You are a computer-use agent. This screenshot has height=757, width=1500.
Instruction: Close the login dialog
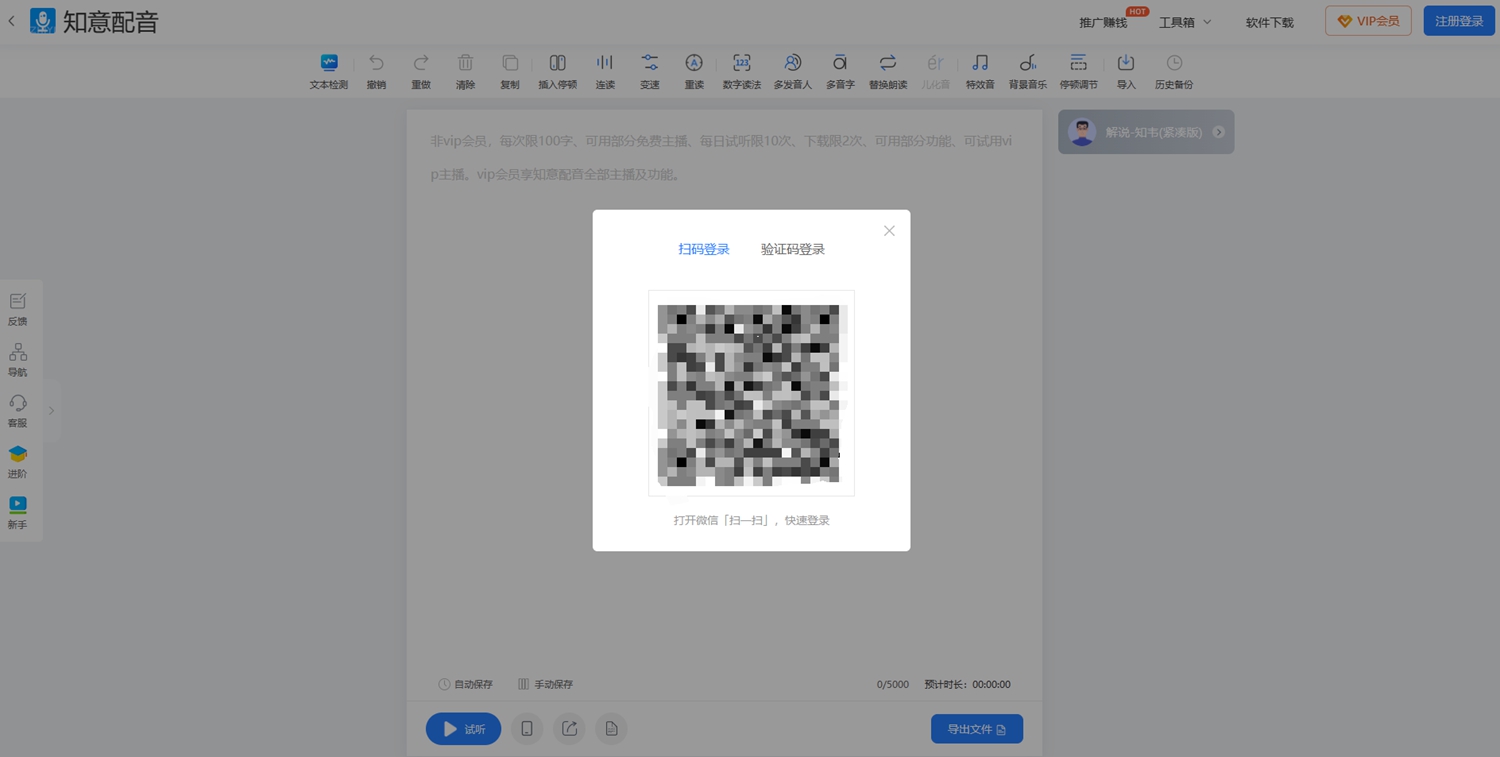click(889, 231)
